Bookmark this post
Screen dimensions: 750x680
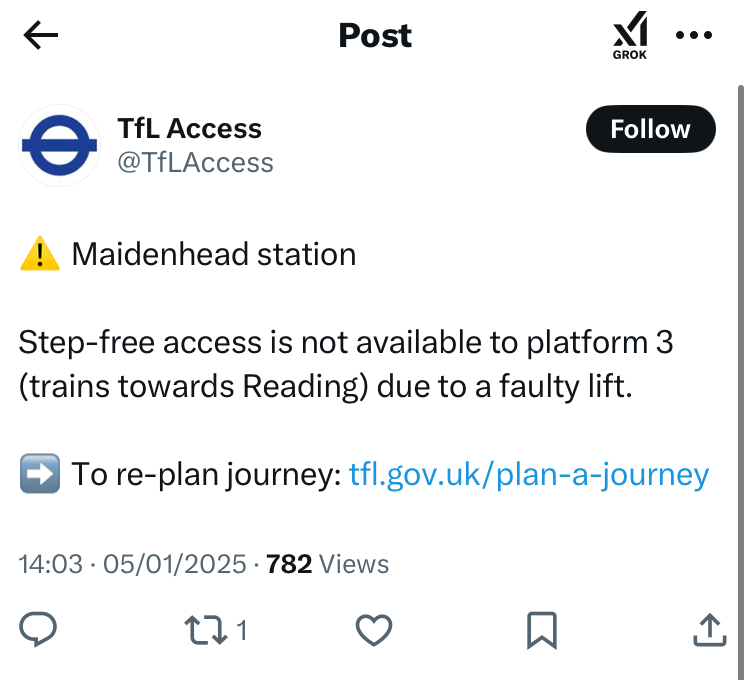[x=541, y=629]
